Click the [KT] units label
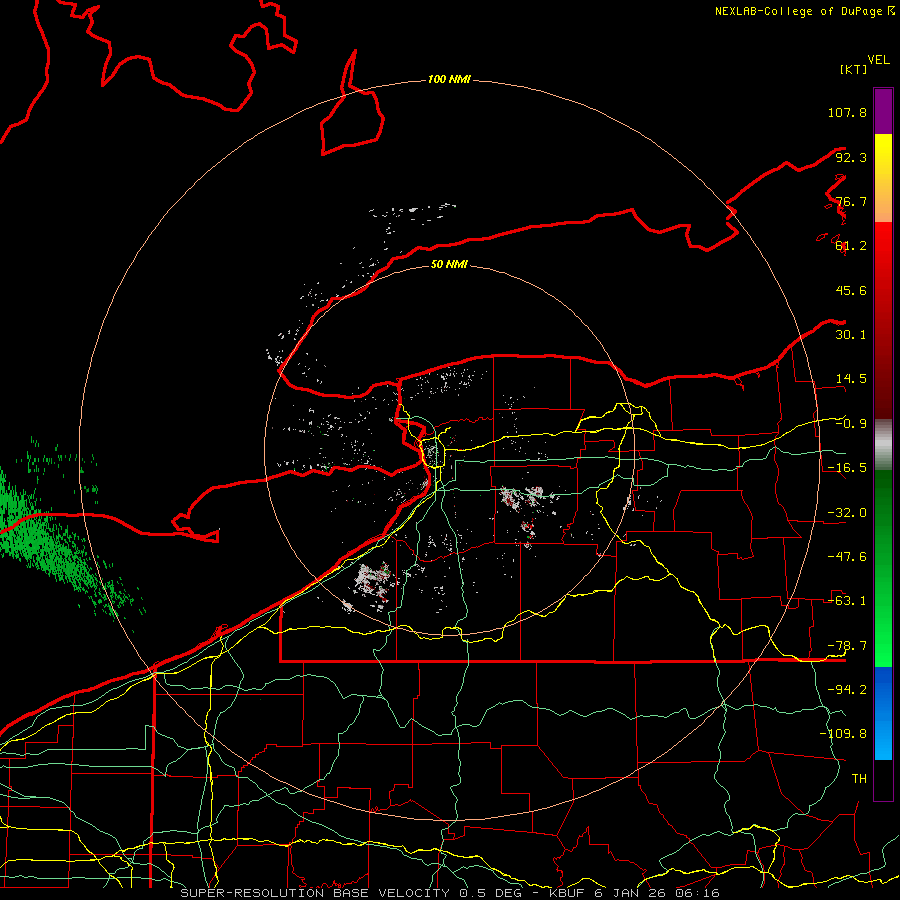 (x=854, y=69)
